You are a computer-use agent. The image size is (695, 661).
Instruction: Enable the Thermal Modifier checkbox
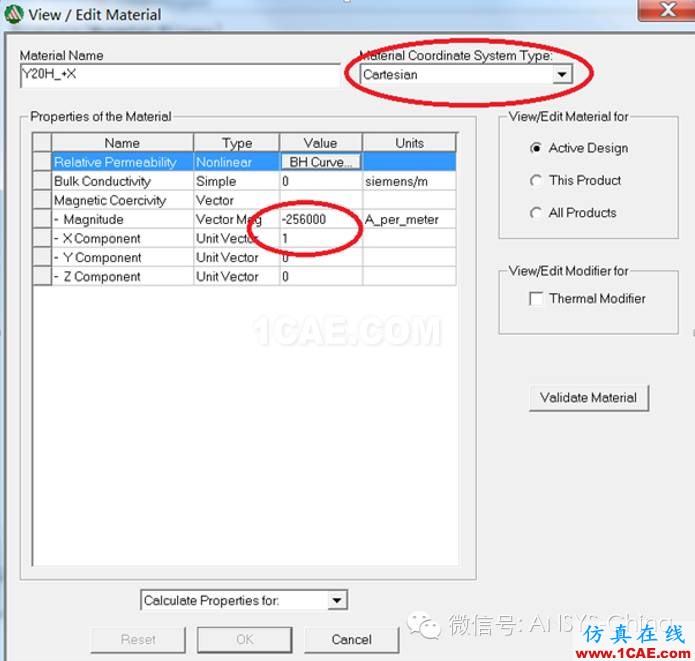click(x=536, y=298)
